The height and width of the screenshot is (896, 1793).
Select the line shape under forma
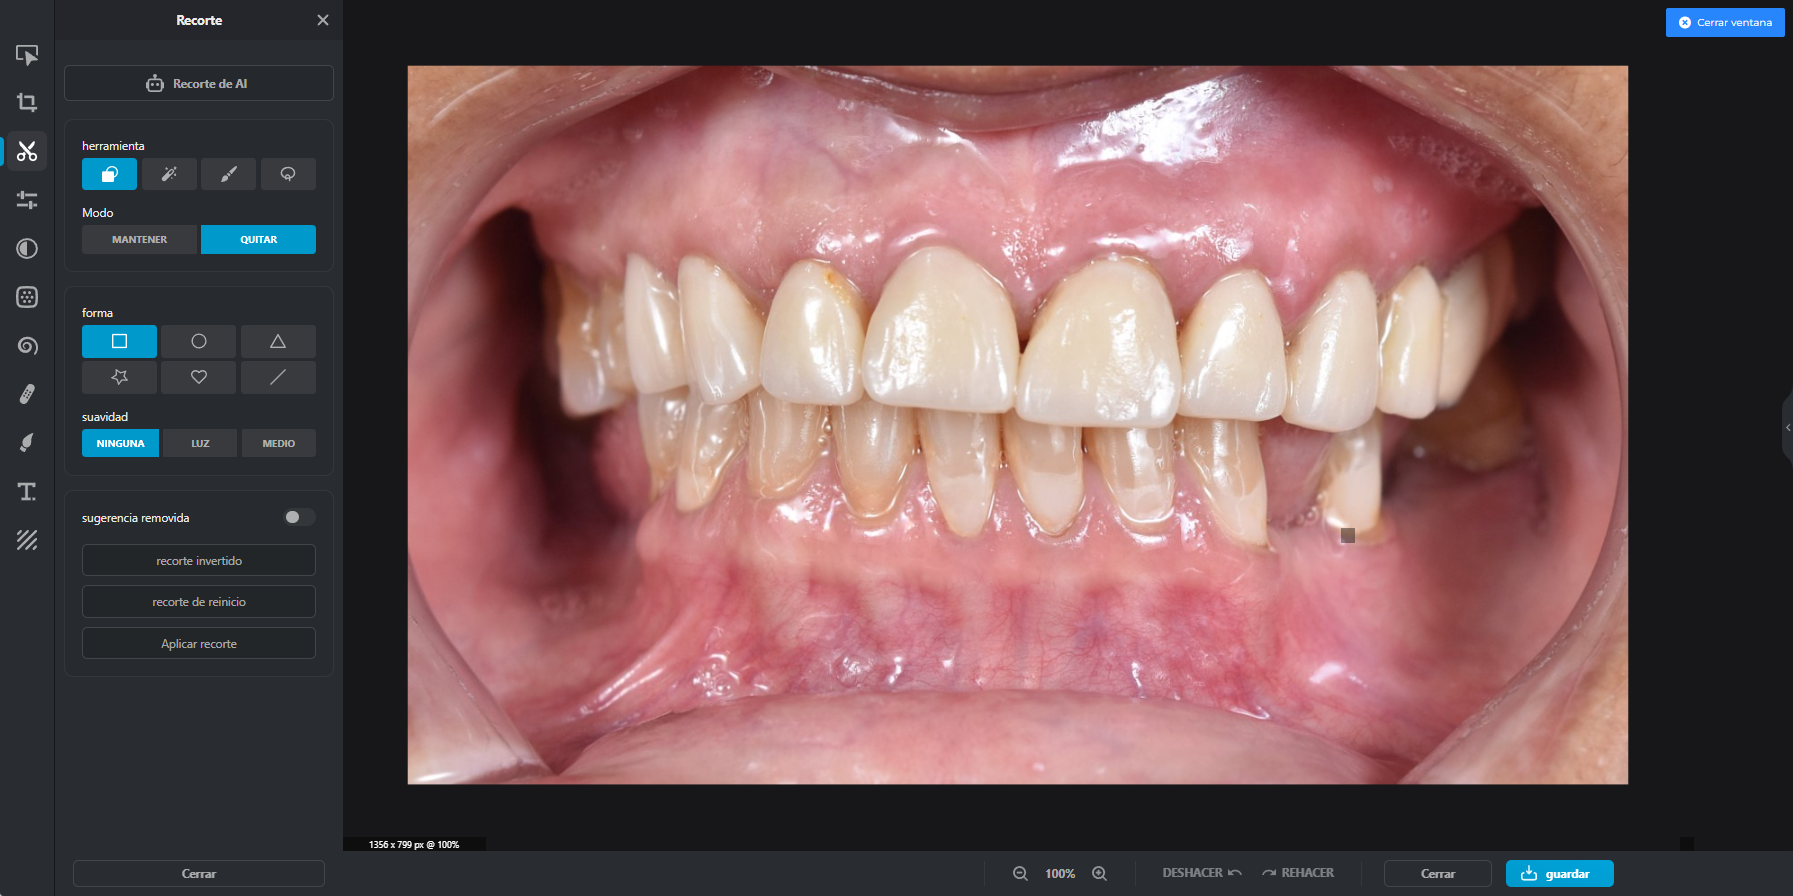[278, 377]
